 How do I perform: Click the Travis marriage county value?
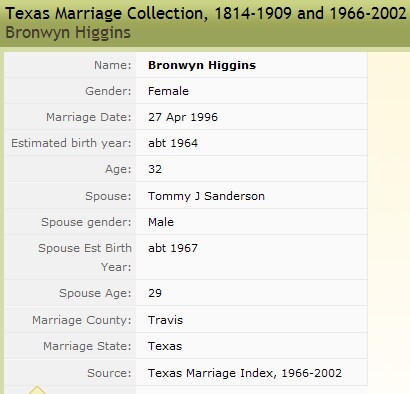[166, 320]
